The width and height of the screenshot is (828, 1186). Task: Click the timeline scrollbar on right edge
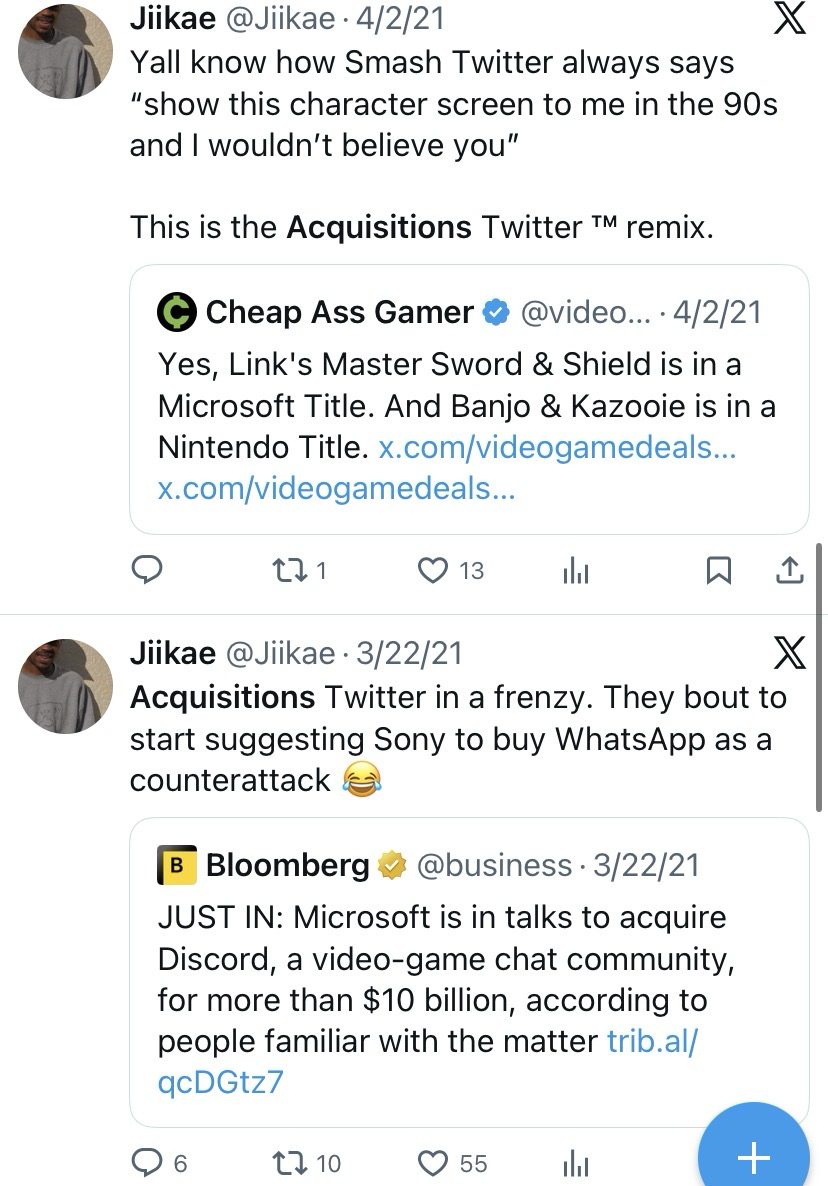(x=821, y=680)
